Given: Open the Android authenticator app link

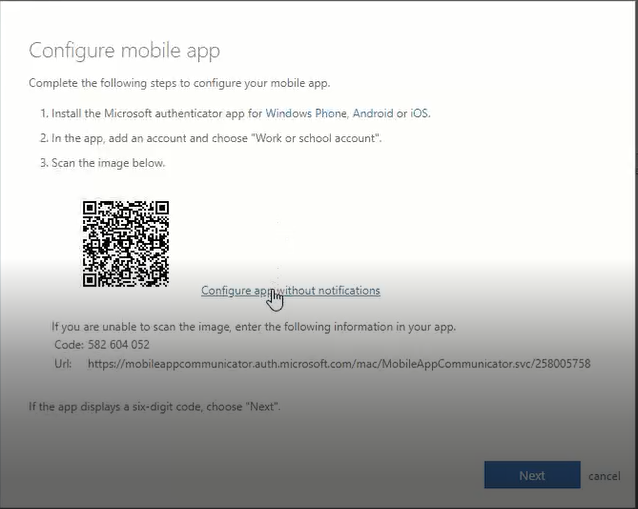Looking at the screenshot, I should 373,113.
